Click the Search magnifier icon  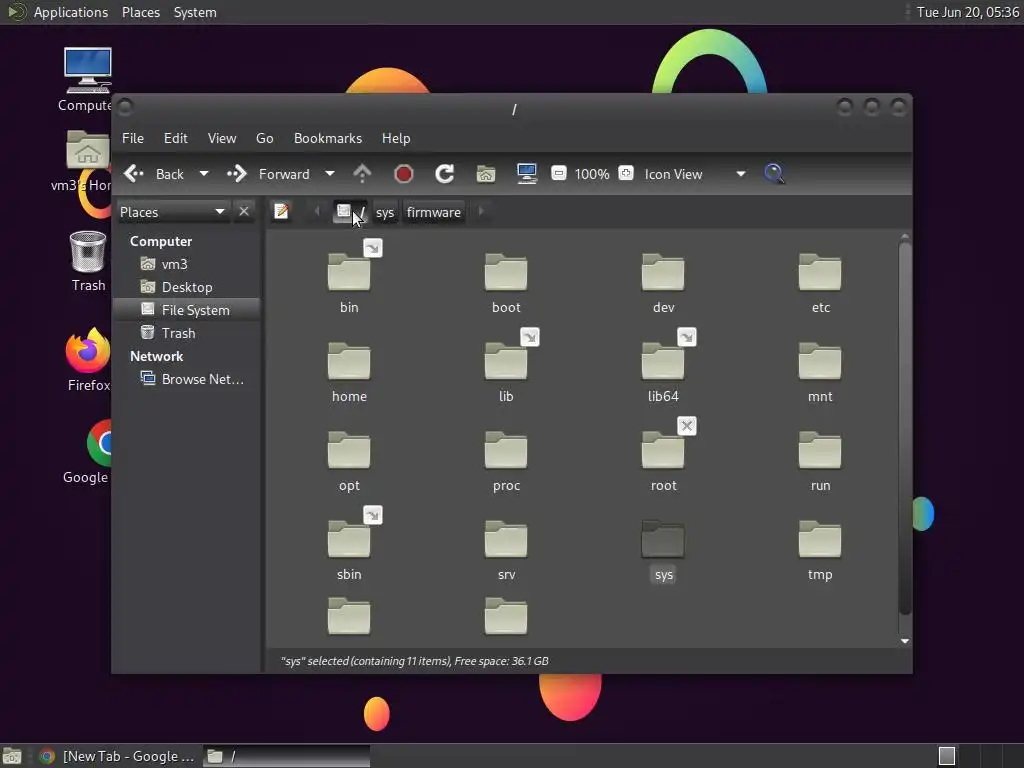pos(774,174)
